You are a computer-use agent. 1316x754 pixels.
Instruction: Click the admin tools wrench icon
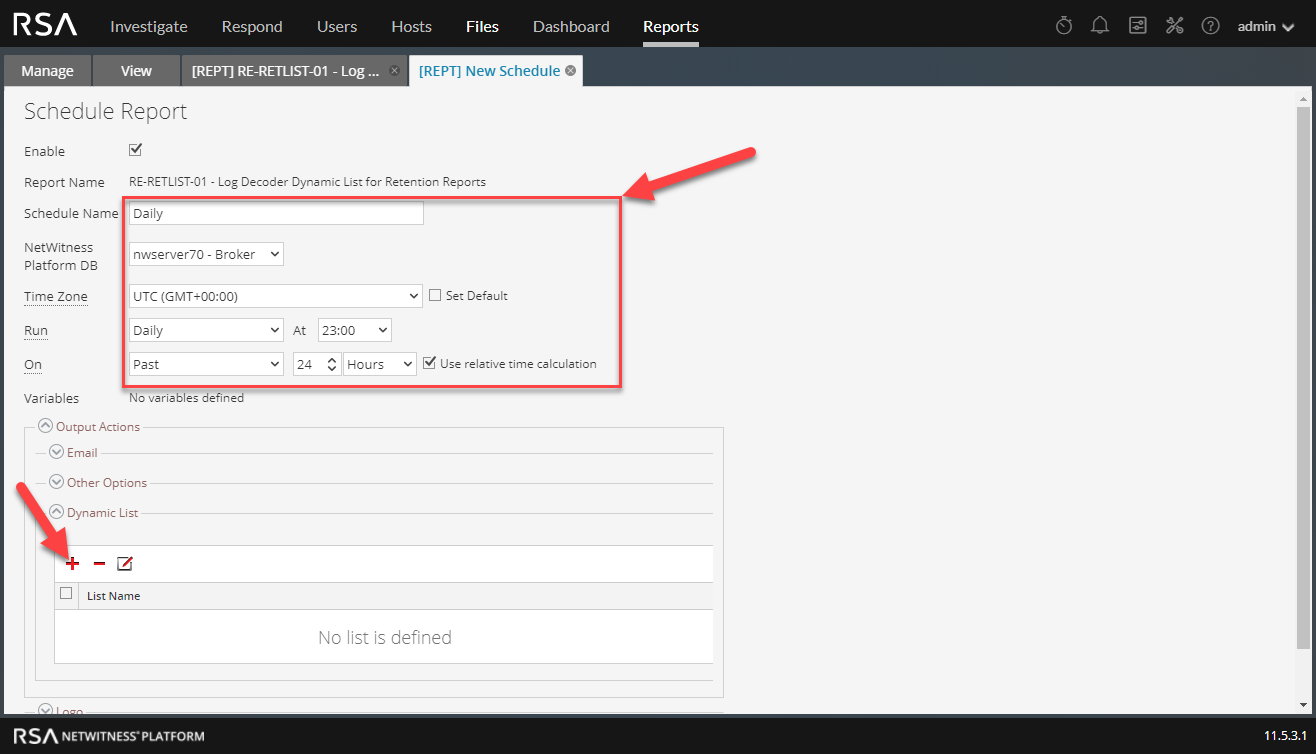point(1174,26)
